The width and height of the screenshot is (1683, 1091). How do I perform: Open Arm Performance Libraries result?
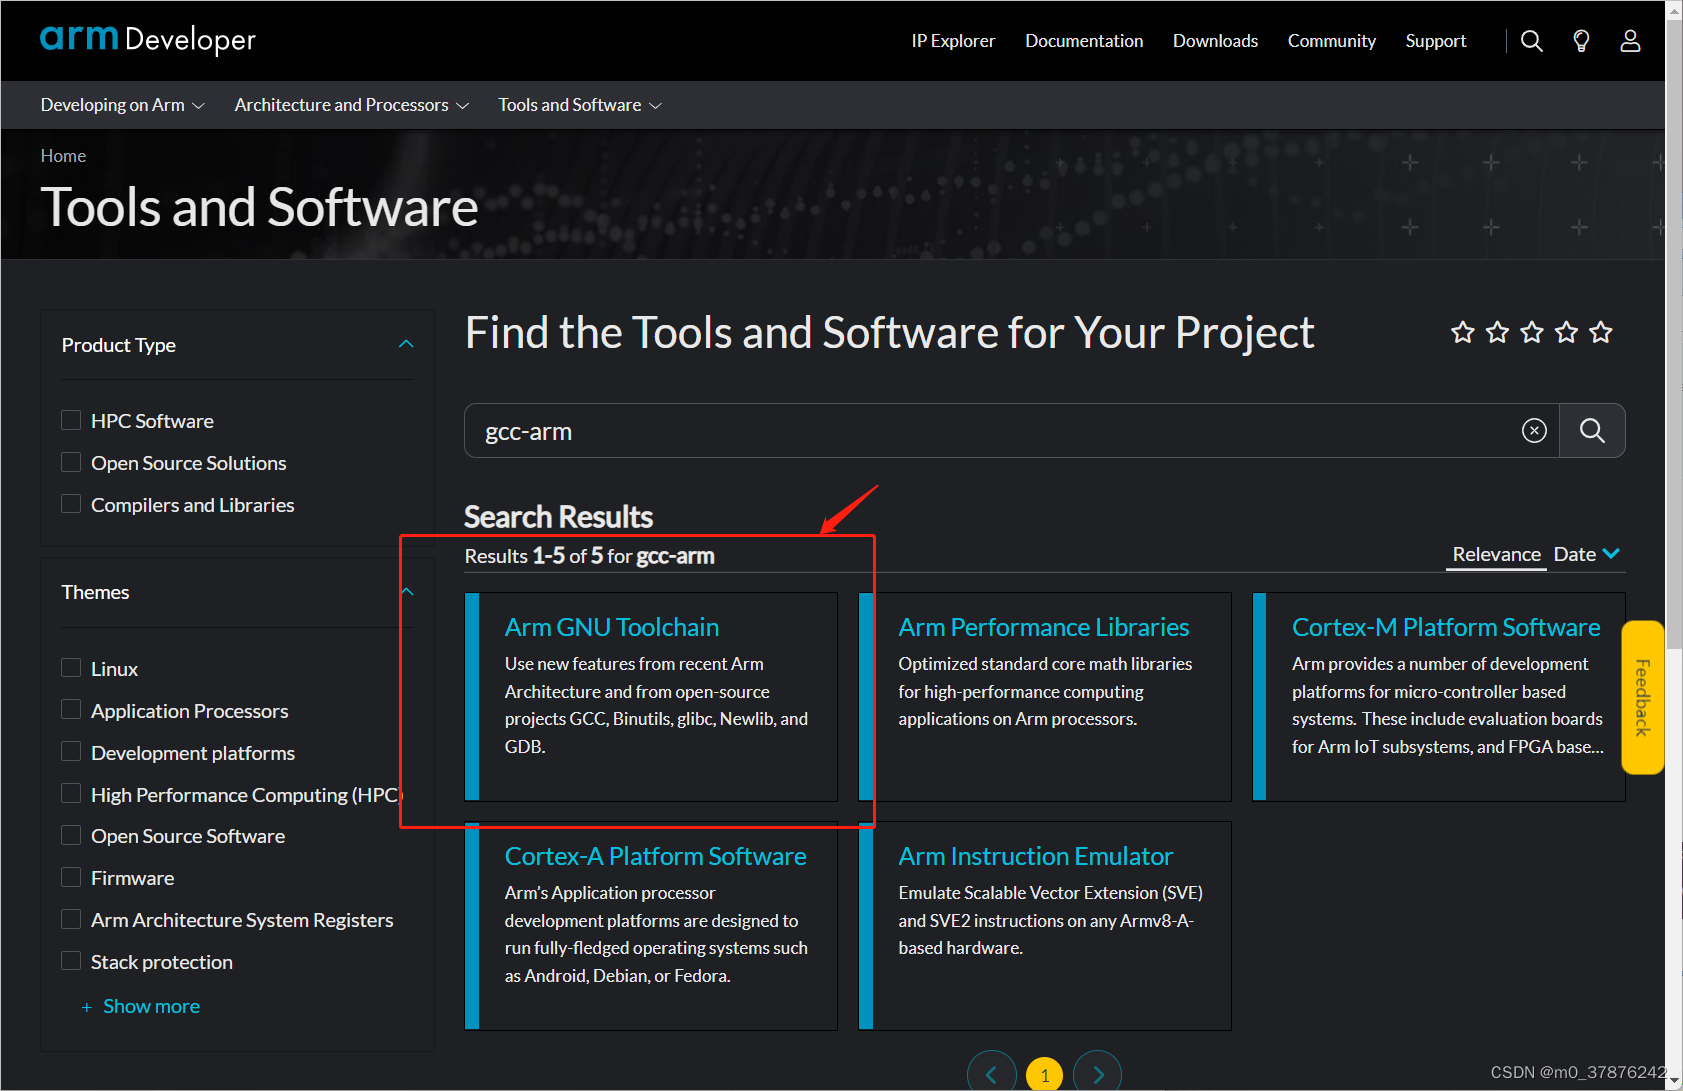pos(1043,627)
